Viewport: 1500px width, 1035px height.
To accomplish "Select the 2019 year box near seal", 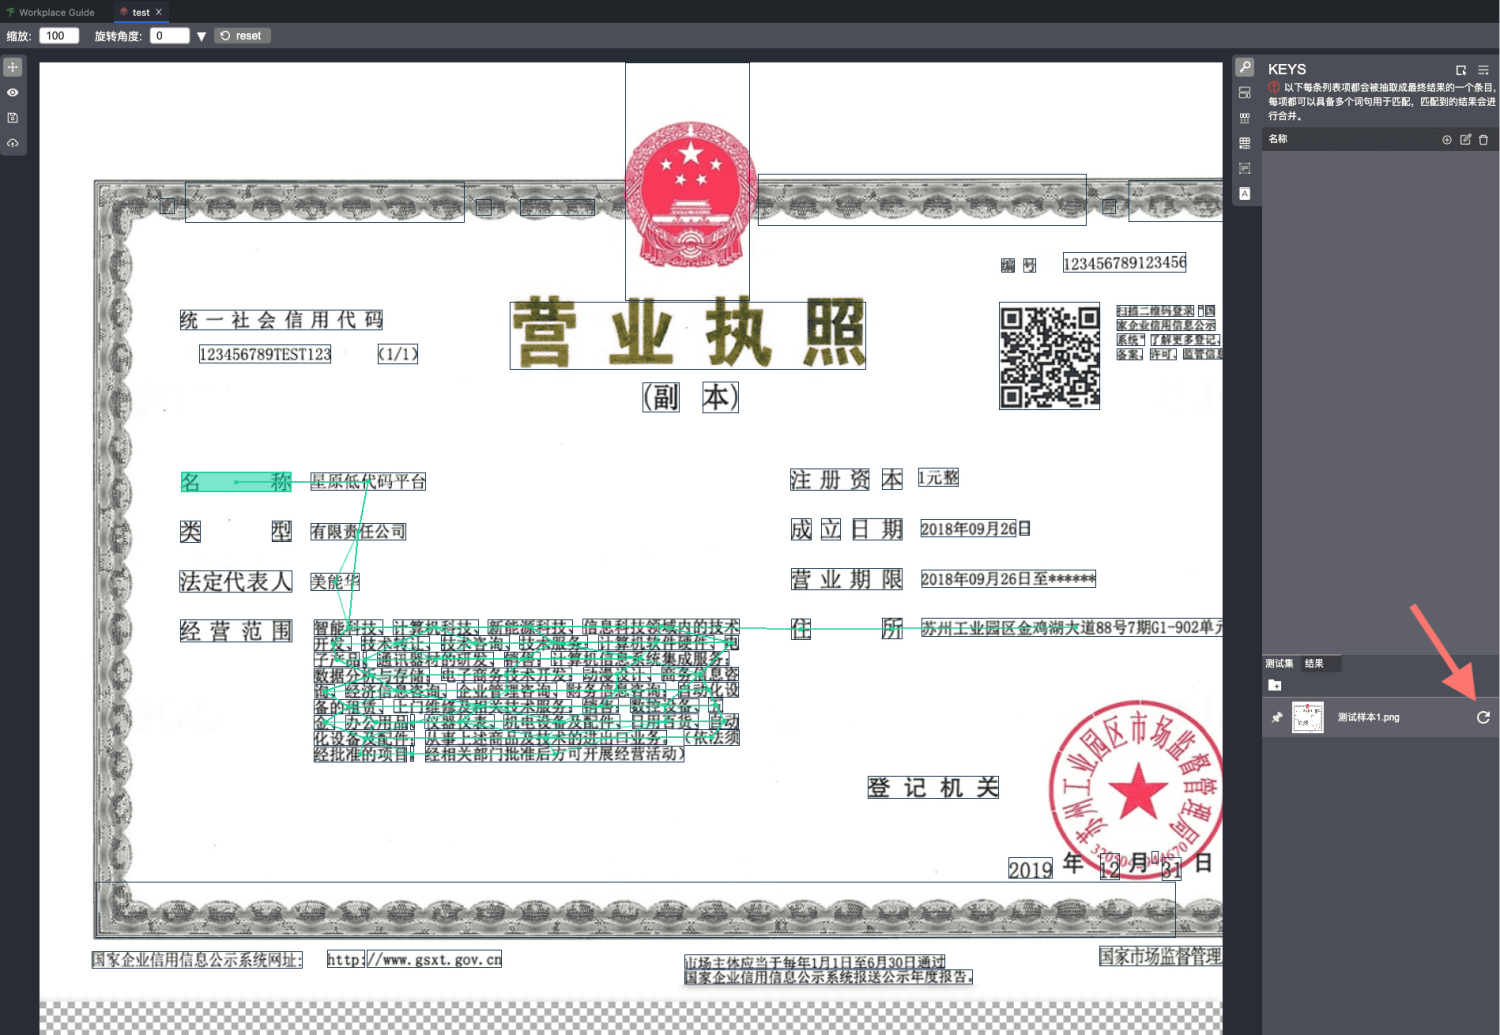I will point(1030,870).
